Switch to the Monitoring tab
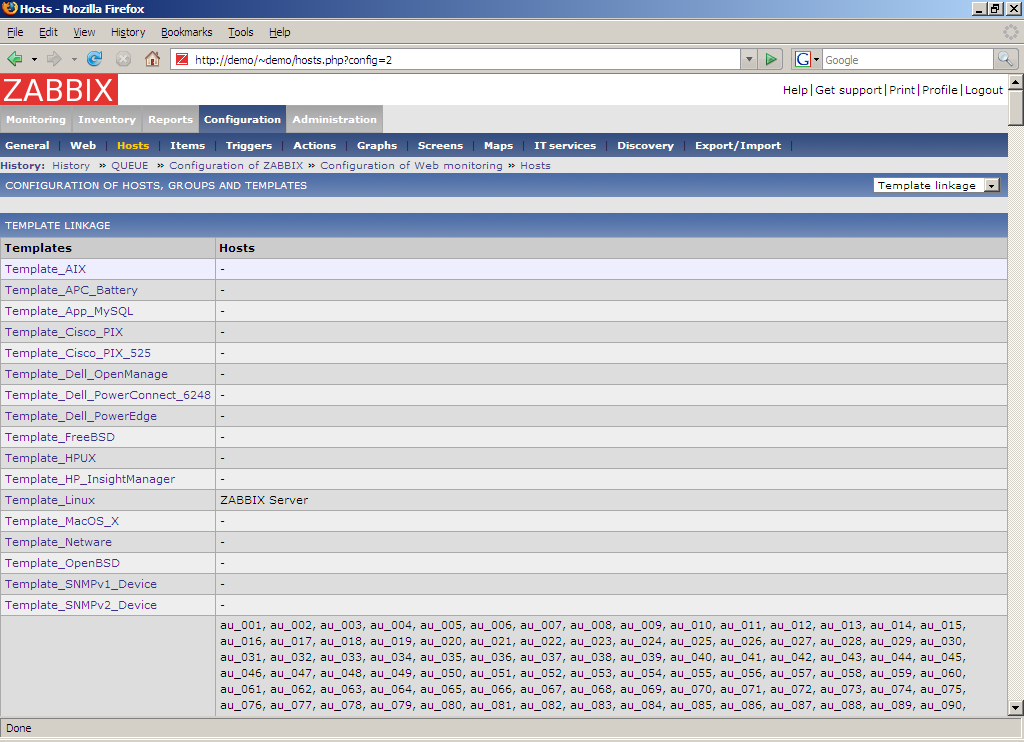This screenshot has width=1024, height=742. [x=36, y=120]
